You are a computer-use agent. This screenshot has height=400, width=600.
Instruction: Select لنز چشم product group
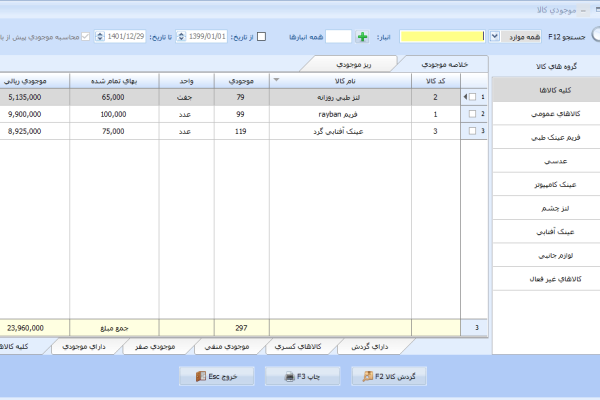click(x=546, y=208)
